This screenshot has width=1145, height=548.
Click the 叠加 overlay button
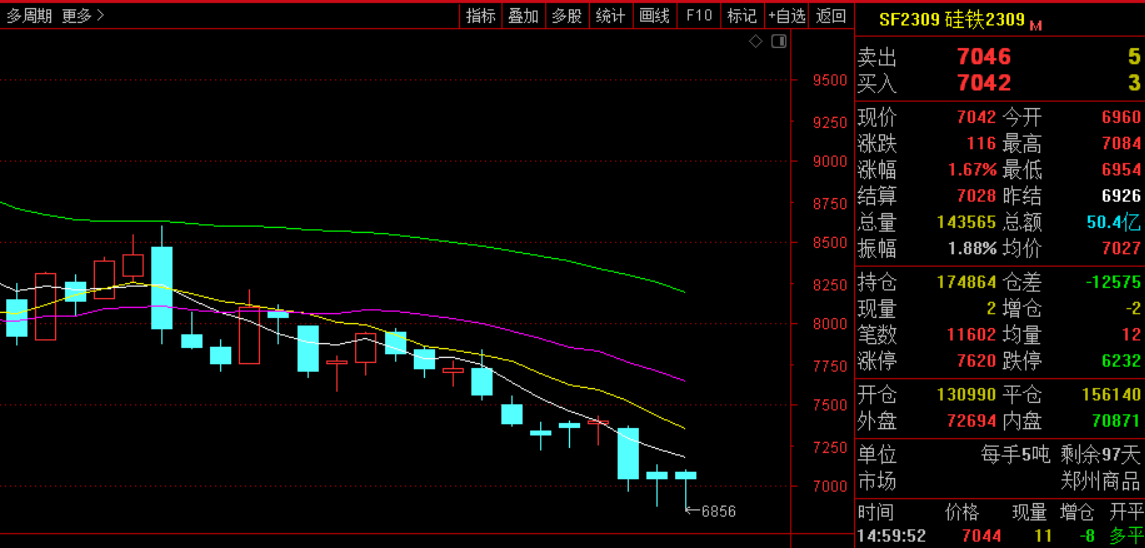pyautogui.click(x=523, y=16)
